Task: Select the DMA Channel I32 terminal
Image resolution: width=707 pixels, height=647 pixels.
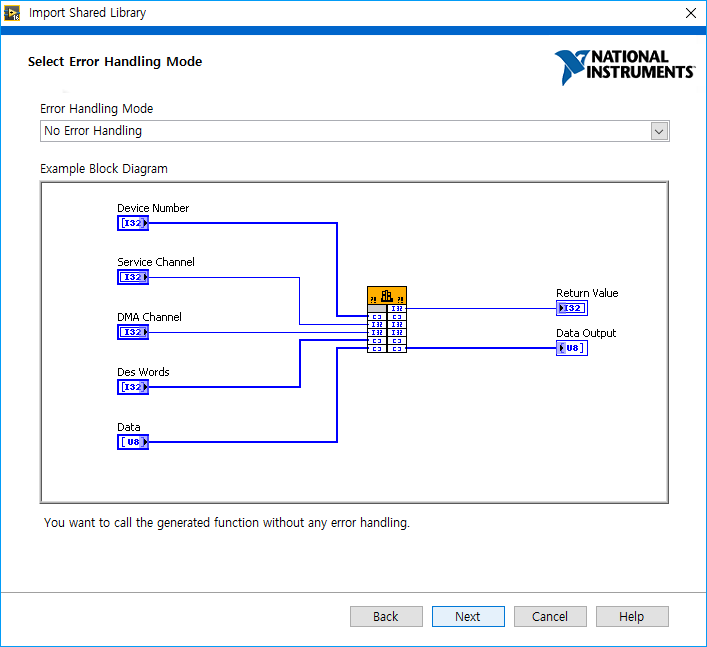Action: coord(132,332)
